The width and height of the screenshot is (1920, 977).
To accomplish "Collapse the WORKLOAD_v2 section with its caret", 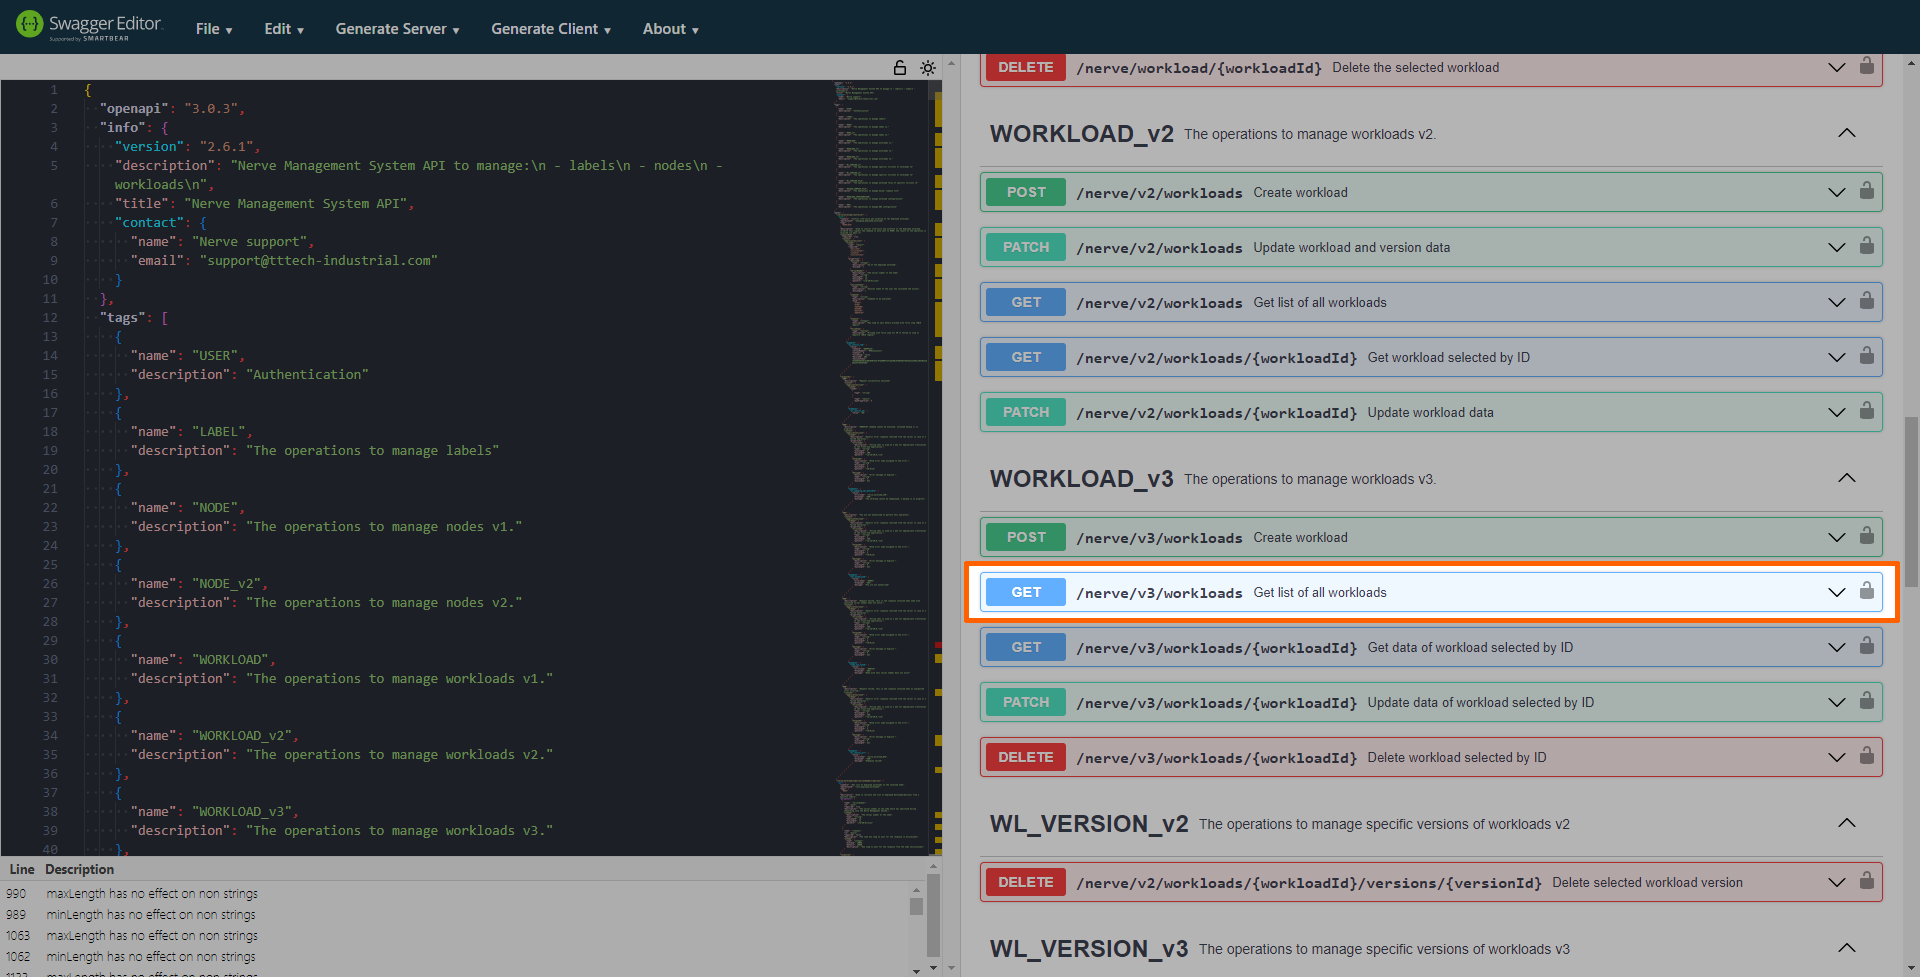I will tap(1846, 132).
